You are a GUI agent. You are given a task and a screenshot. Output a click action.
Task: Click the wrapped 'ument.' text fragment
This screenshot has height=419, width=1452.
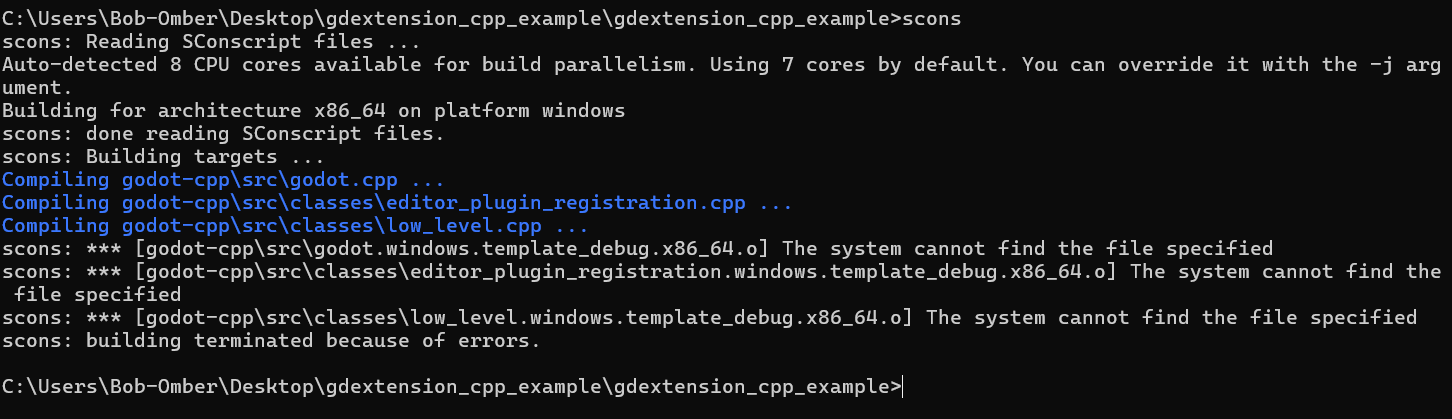[31, 87]
